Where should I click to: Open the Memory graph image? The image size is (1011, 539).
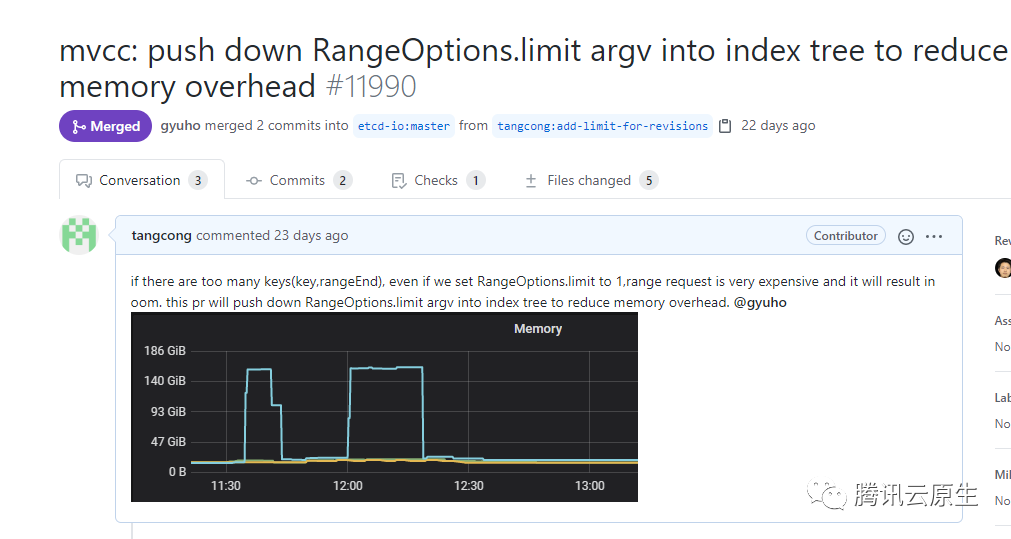point(384,406)
